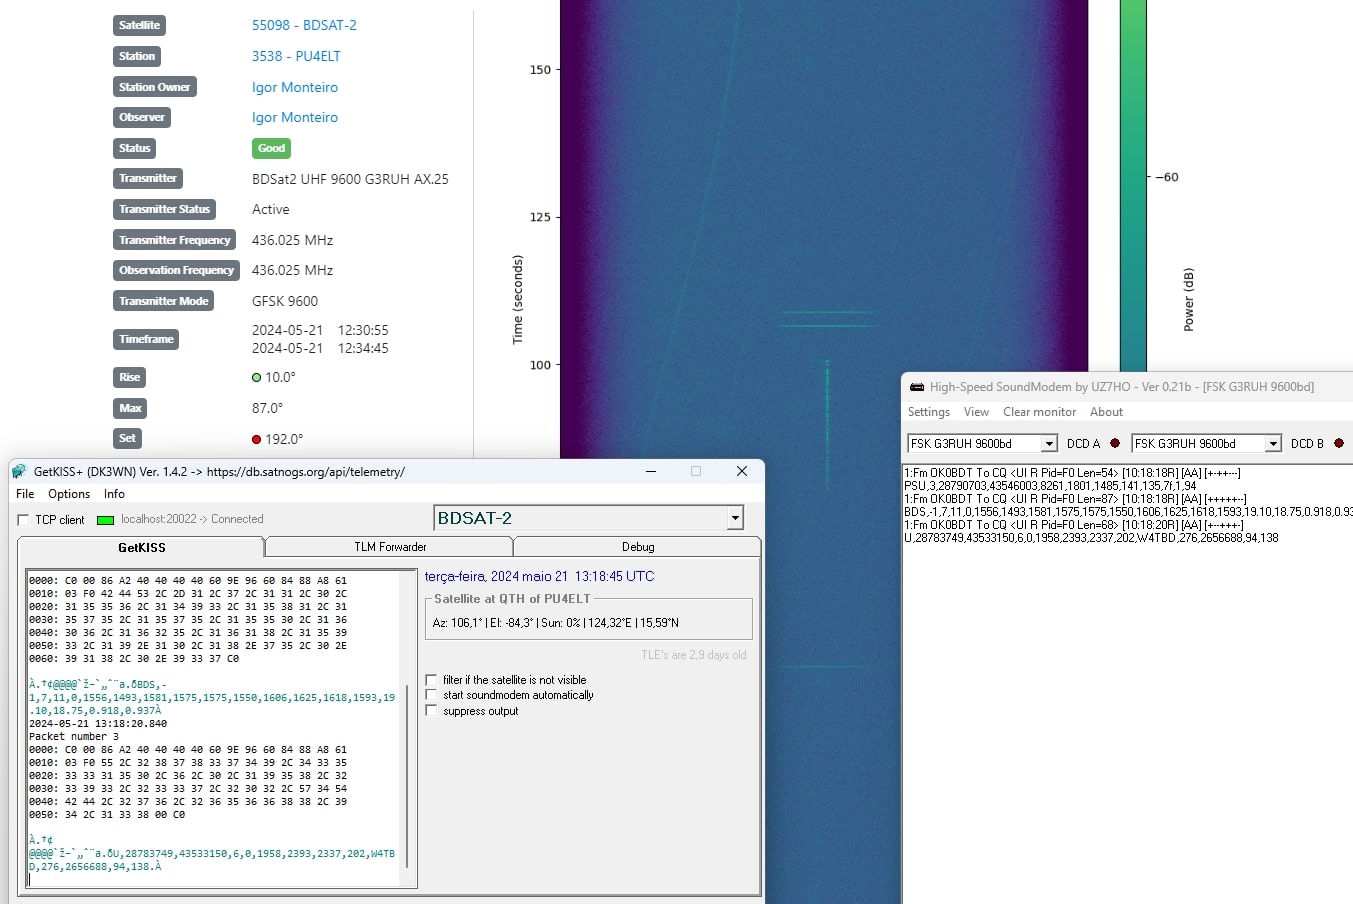Click the Transmitter Frequency label badge

(x=175, y=240)
